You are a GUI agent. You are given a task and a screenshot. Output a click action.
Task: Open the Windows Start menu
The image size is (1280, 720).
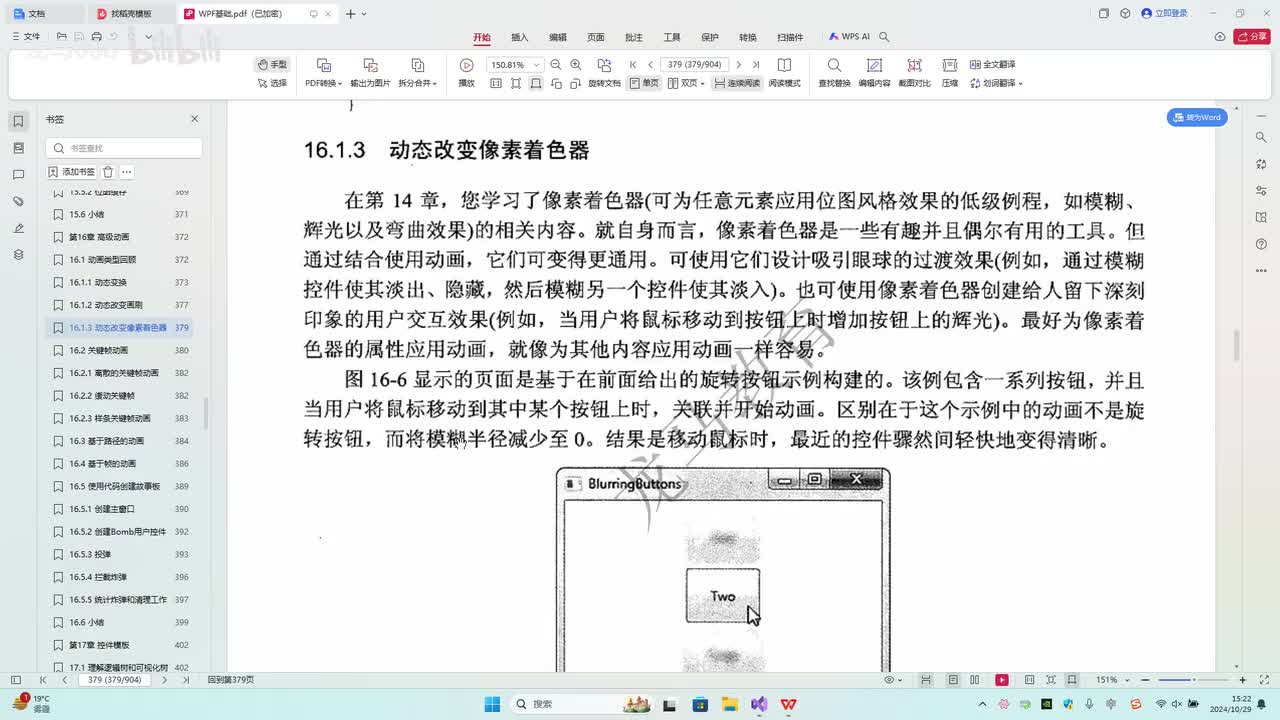[492, 704]
